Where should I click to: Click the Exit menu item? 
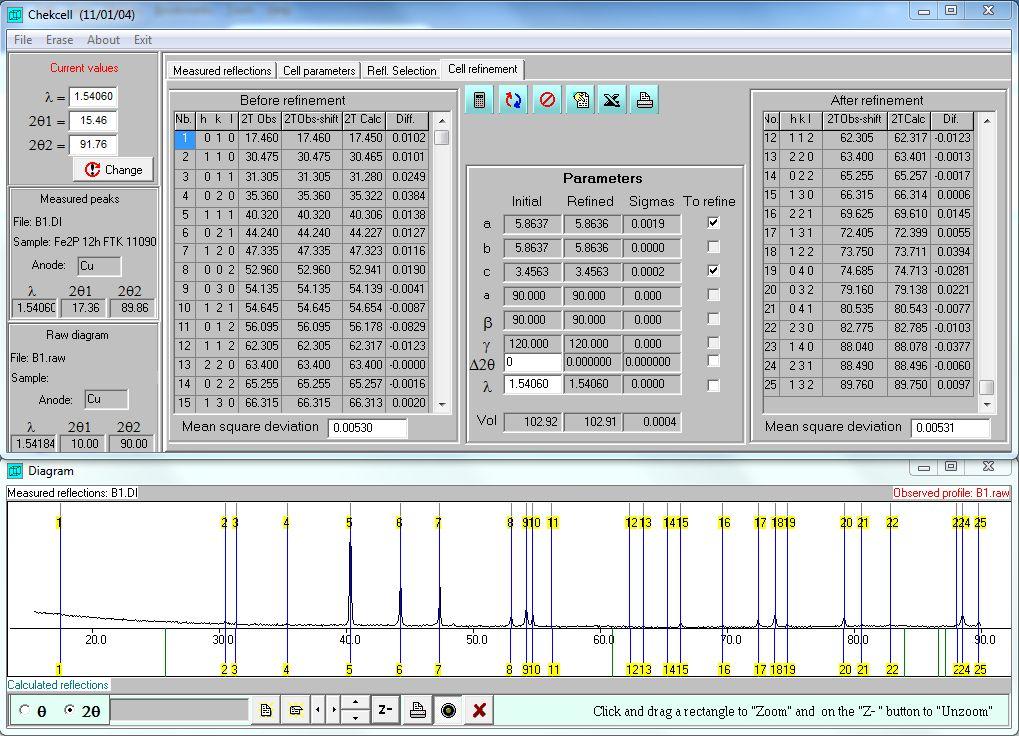pyautogui.click(x=142, y=40)
